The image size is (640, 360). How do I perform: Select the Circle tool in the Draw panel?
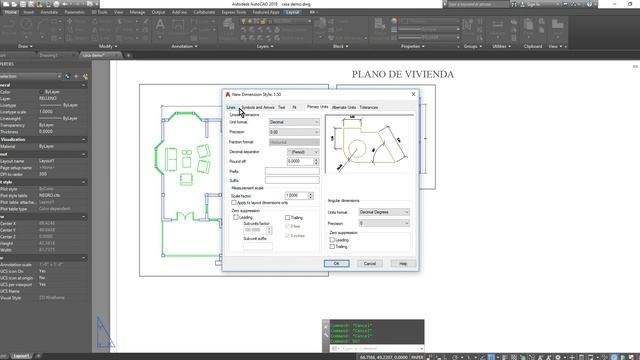point(27,25)
